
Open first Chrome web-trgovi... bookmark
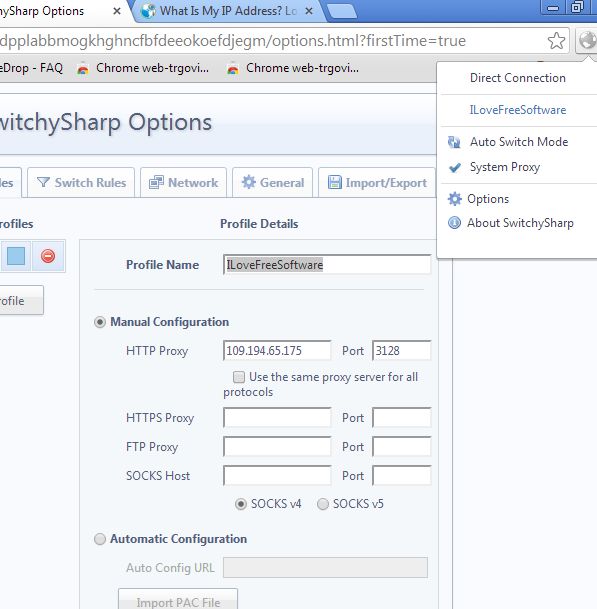[143, 68]
